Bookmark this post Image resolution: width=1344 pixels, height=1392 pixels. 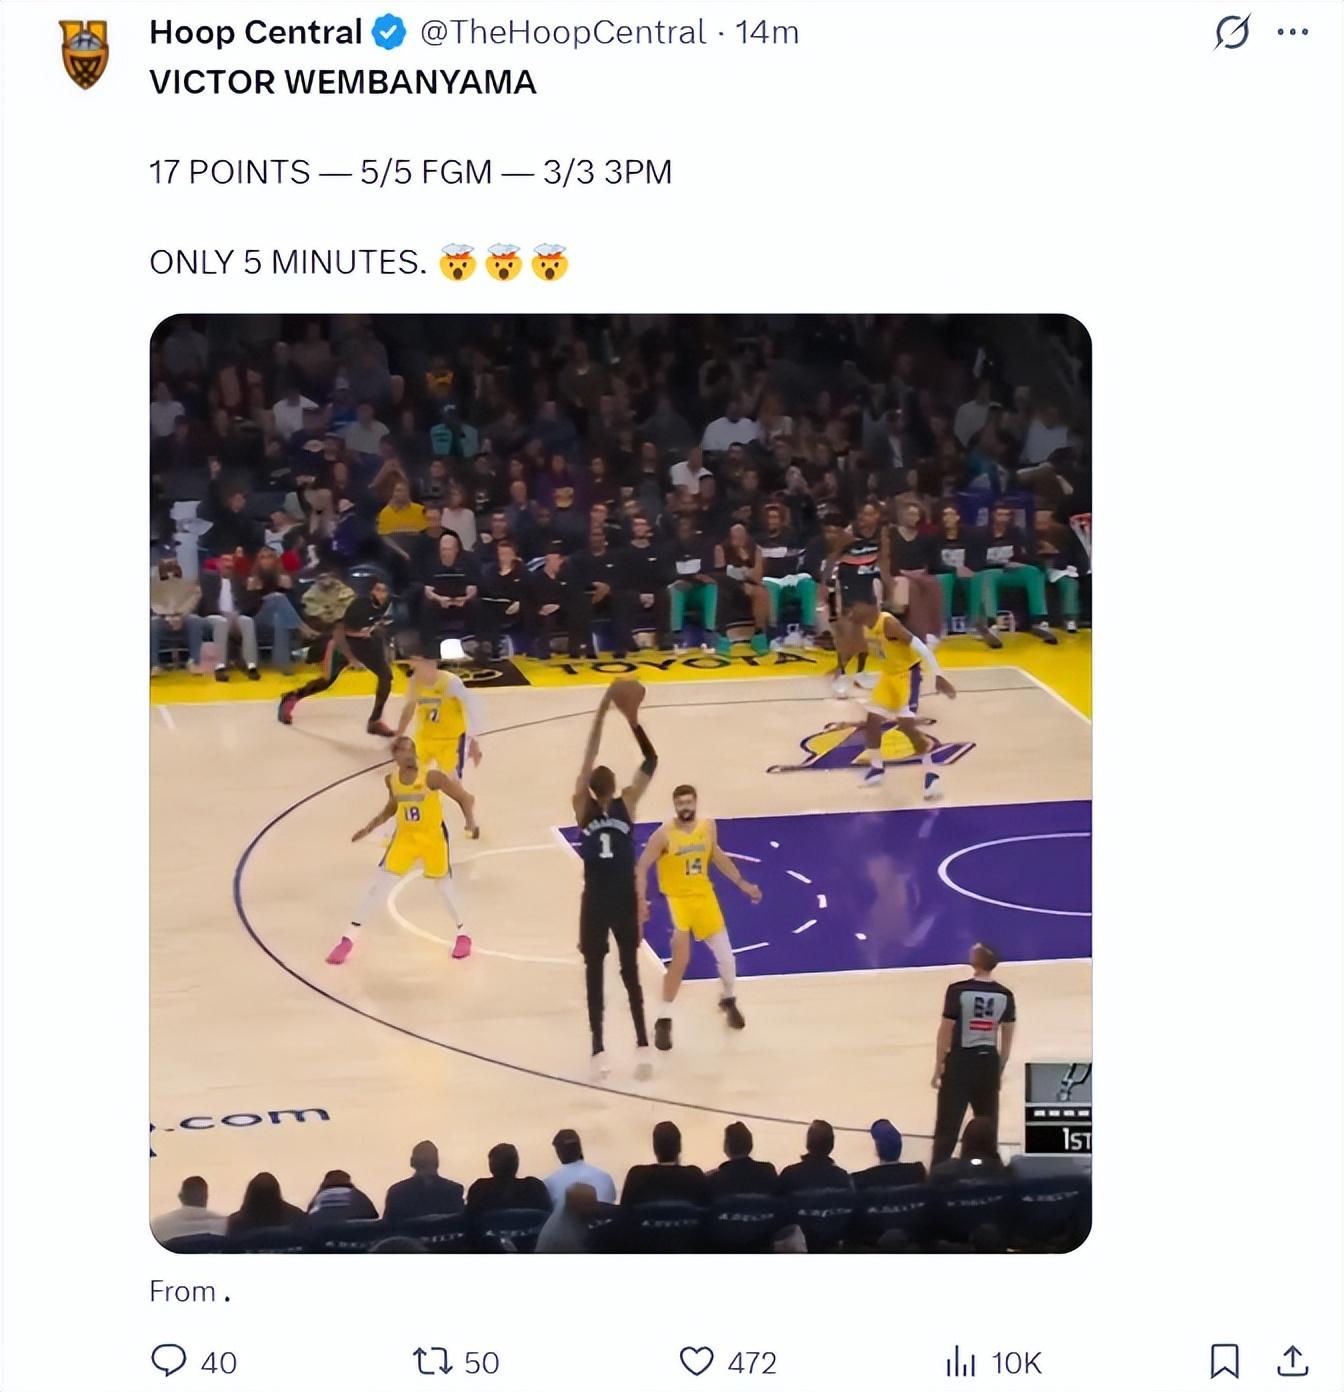point(1224,1361)
